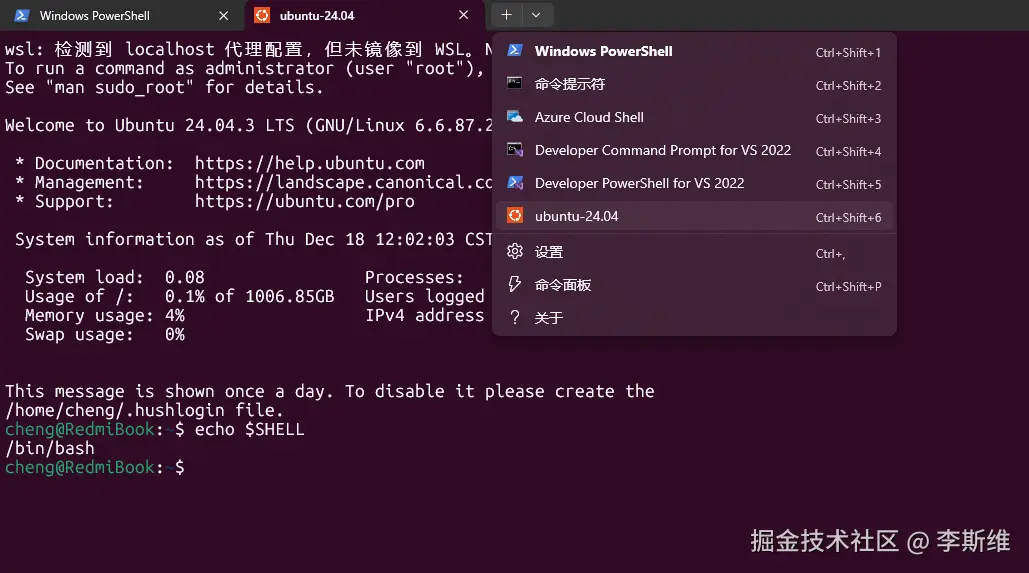The image size is (1029, 573).
Task: Open 关于 from the dropdown menu
Action: point(694,318)
